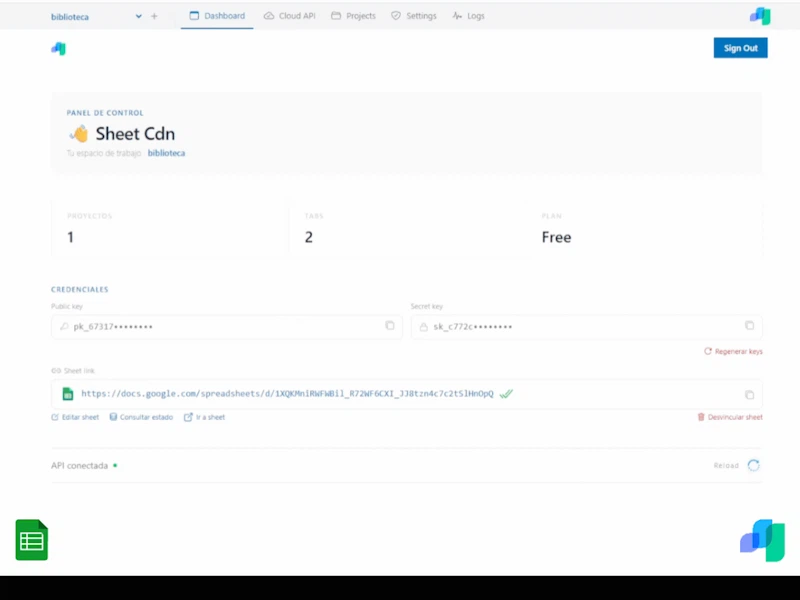Viewport: 800px width, 600px height.
Task: Copy the sheet link
Action: pyautogui.click(x=749, y=394)
